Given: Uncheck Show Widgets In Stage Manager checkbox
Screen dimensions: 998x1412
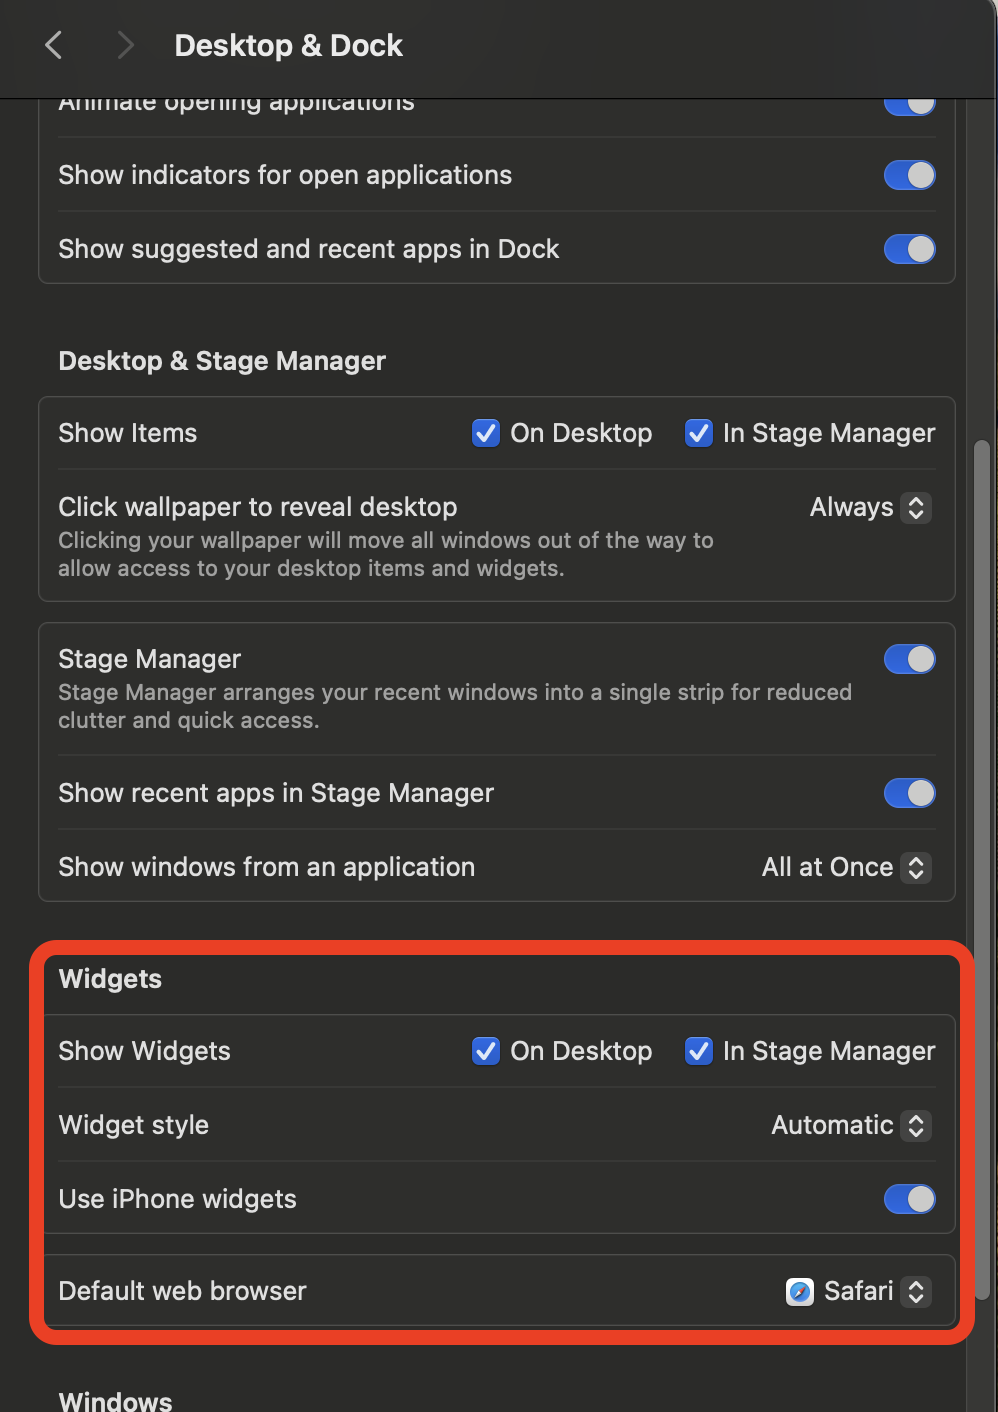Looking at the screenshot, I should (x=699, y=1051).
